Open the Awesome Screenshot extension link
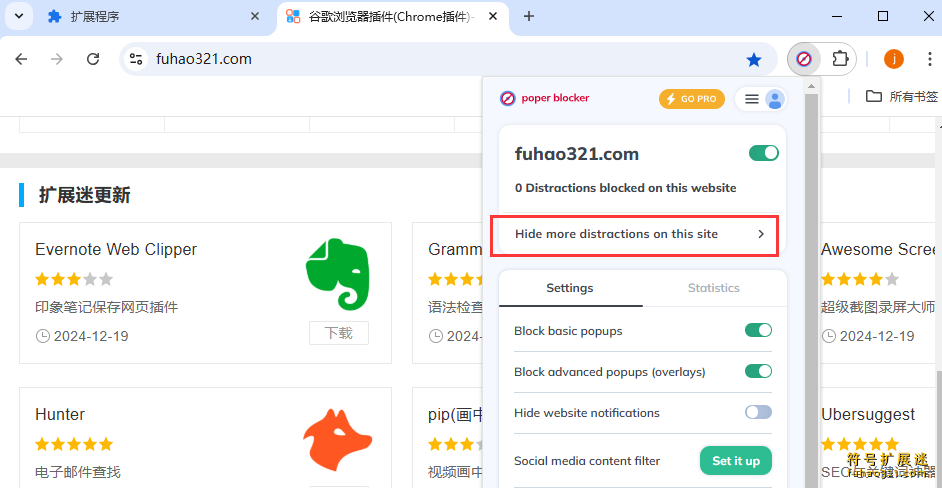This screenshot has height=488, width=942. 879,249
